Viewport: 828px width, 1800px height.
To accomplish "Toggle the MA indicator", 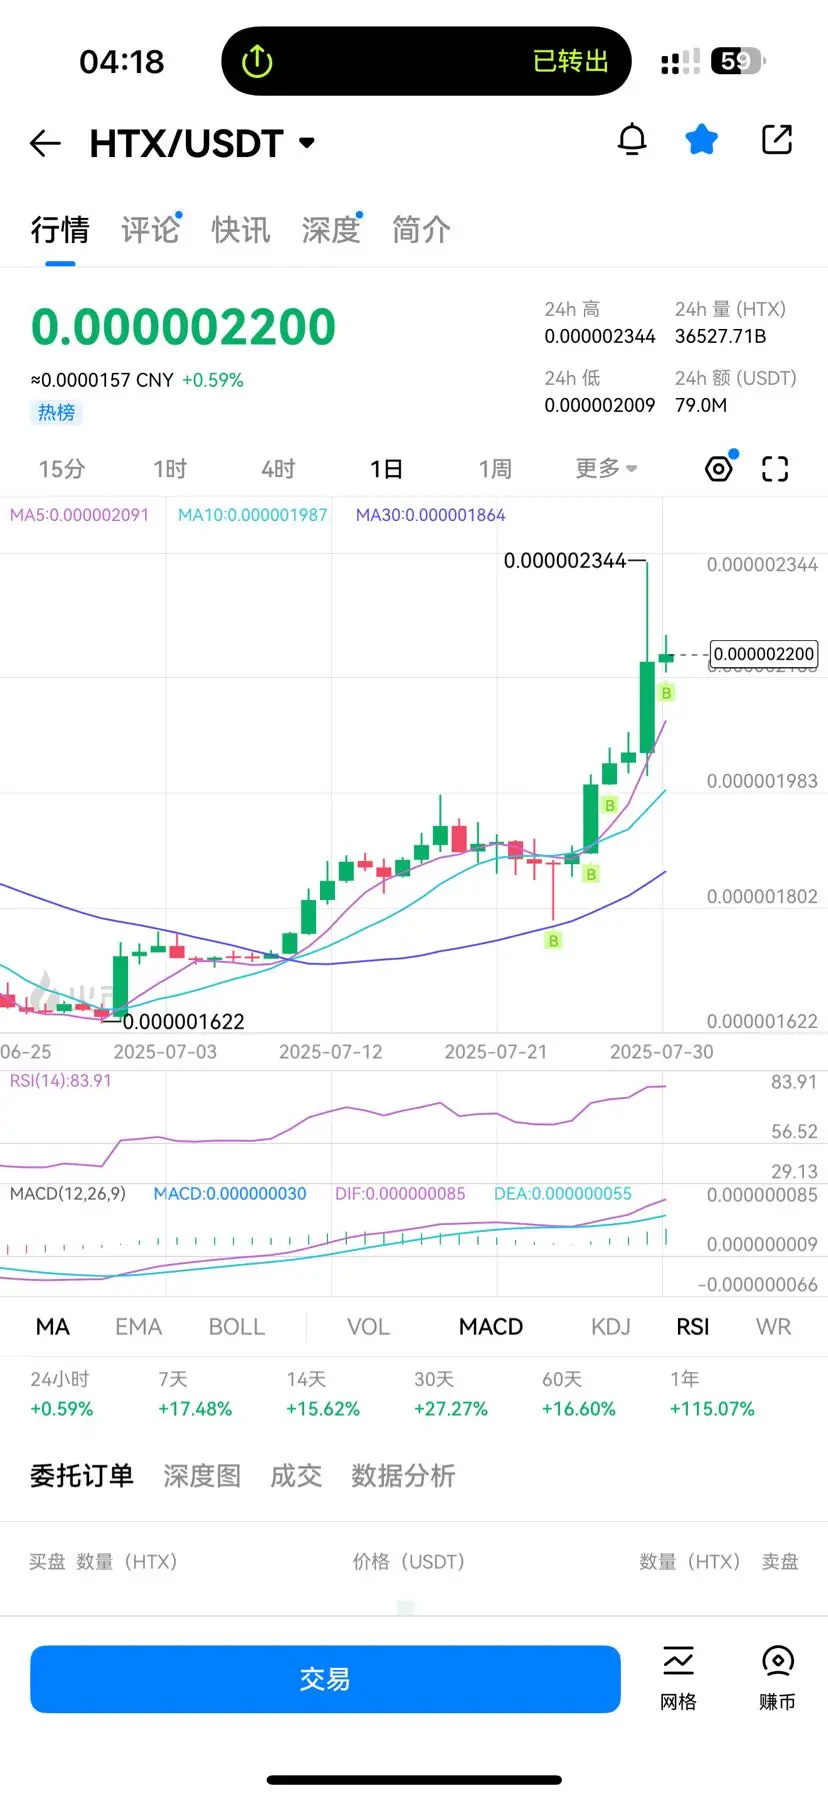I will point(53,1327).
